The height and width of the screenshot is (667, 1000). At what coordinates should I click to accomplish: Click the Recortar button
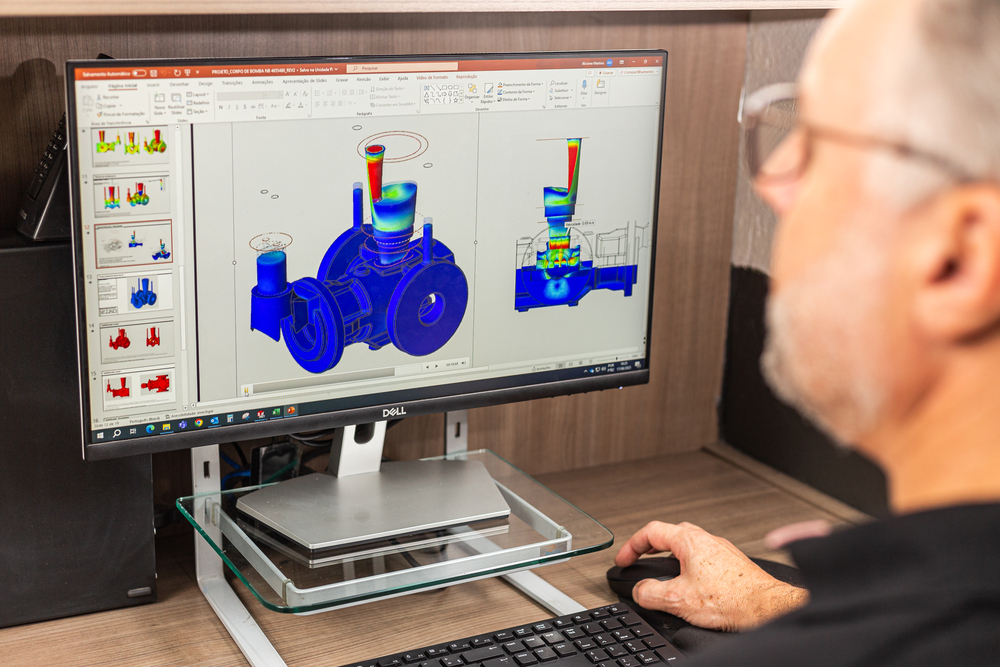[107, 98]
